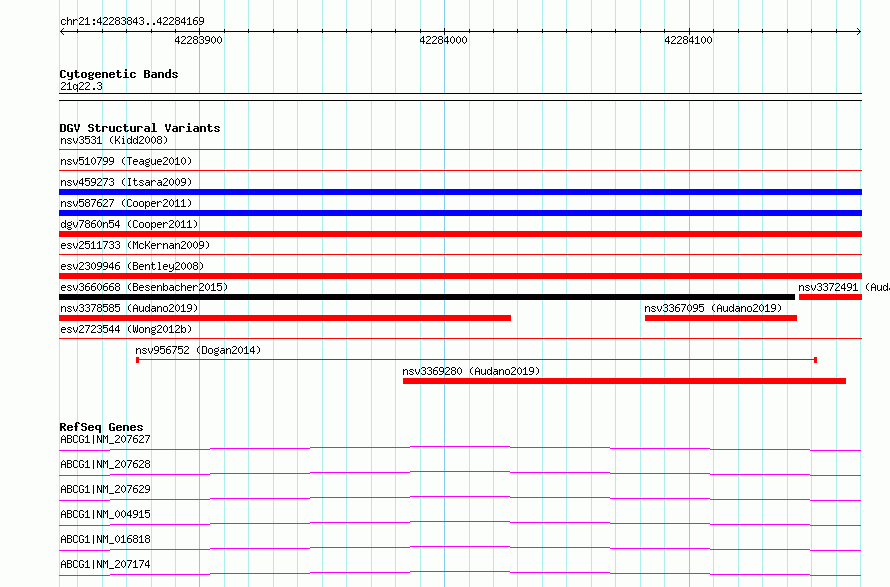Viewport: 890px width, 587px height.
Task: Open the Cytogenetic Bands track title
Action: 119,74
